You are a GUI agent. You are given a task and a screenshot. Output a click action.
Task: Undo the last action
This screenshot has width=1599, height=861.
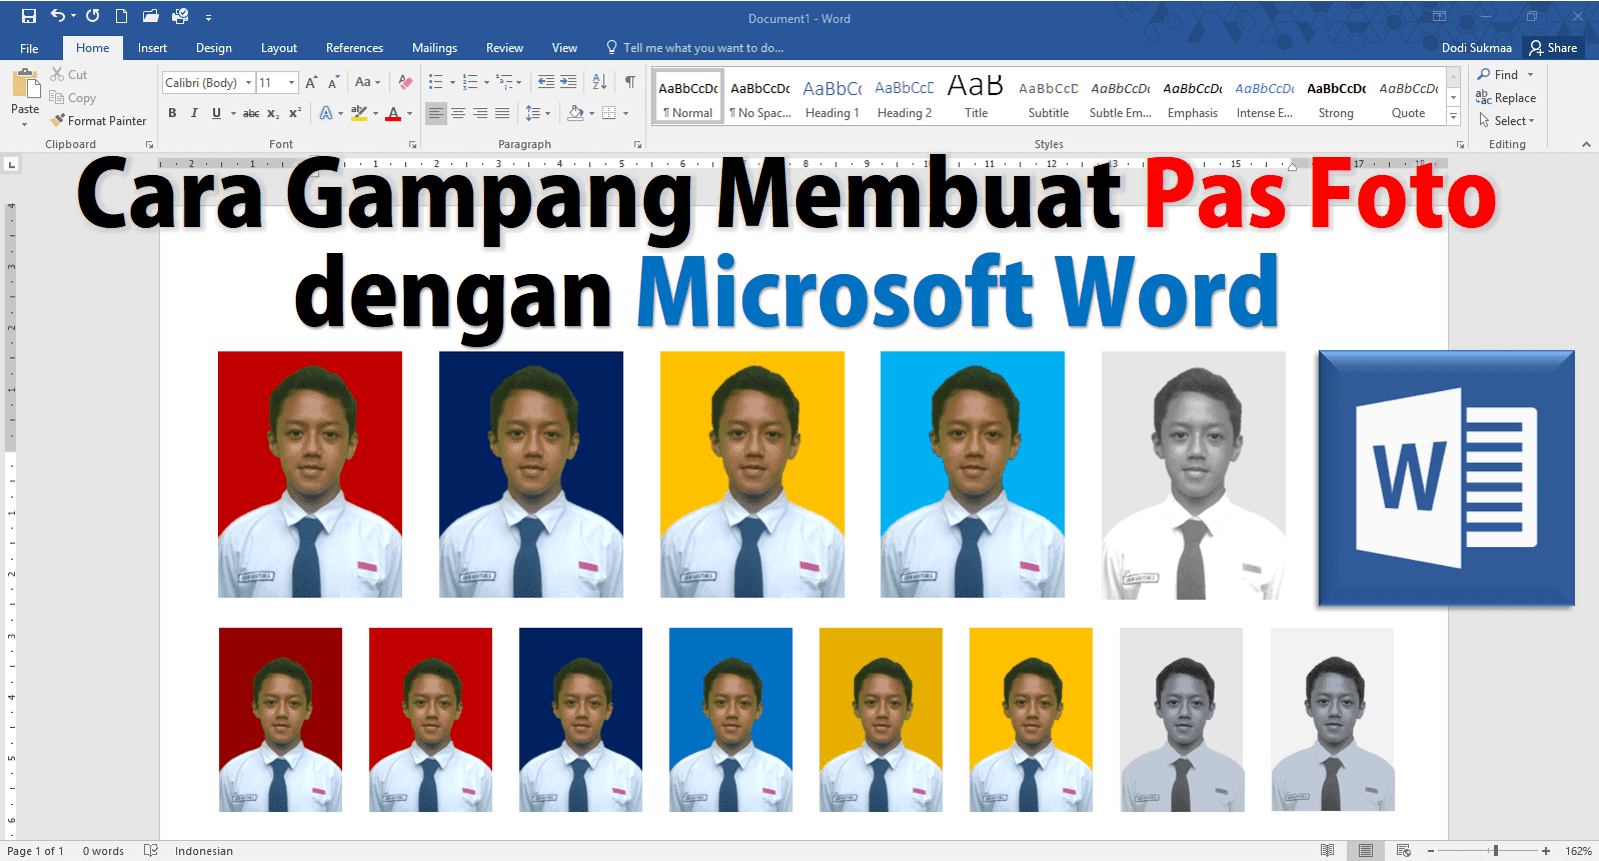(x=58, y=16)
